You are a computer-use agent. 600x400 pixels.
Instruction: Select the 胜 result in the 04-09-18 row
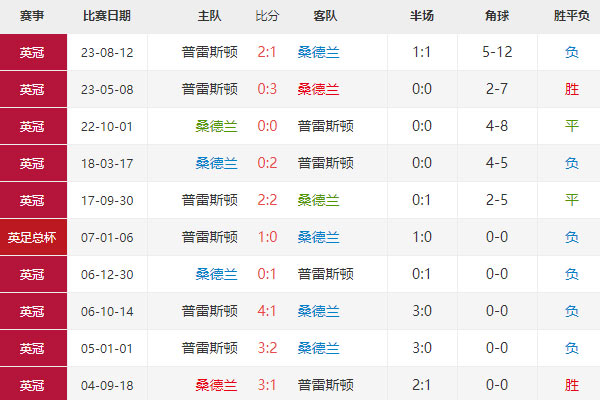571,385
